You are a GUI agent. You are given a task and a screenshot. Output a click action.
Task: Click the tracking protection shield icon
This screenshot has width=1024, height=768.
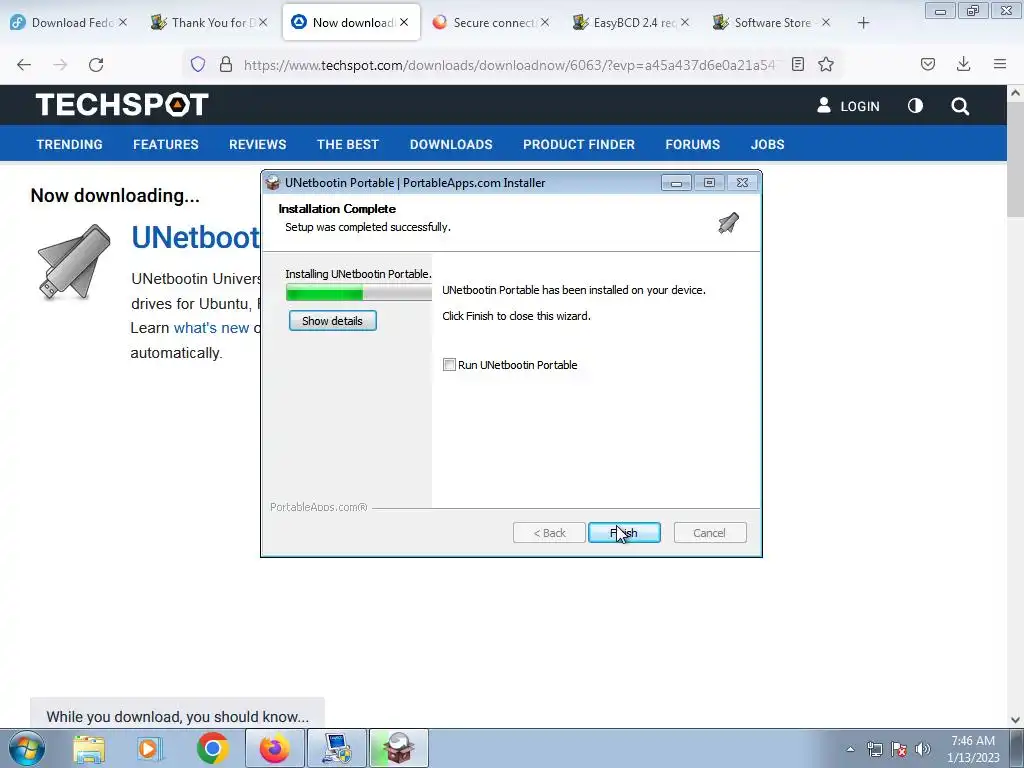point(198,64)
